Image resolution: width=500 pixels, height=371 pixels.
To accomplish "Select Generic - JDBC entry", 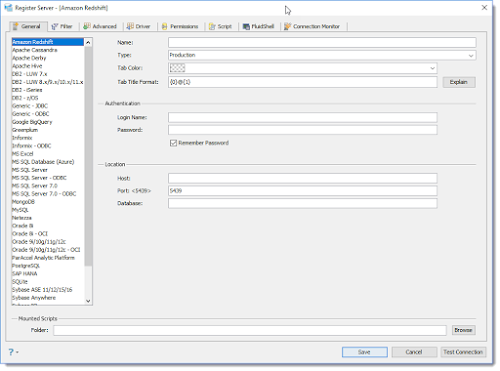I will pyautogui.click(x=48, y=106).
